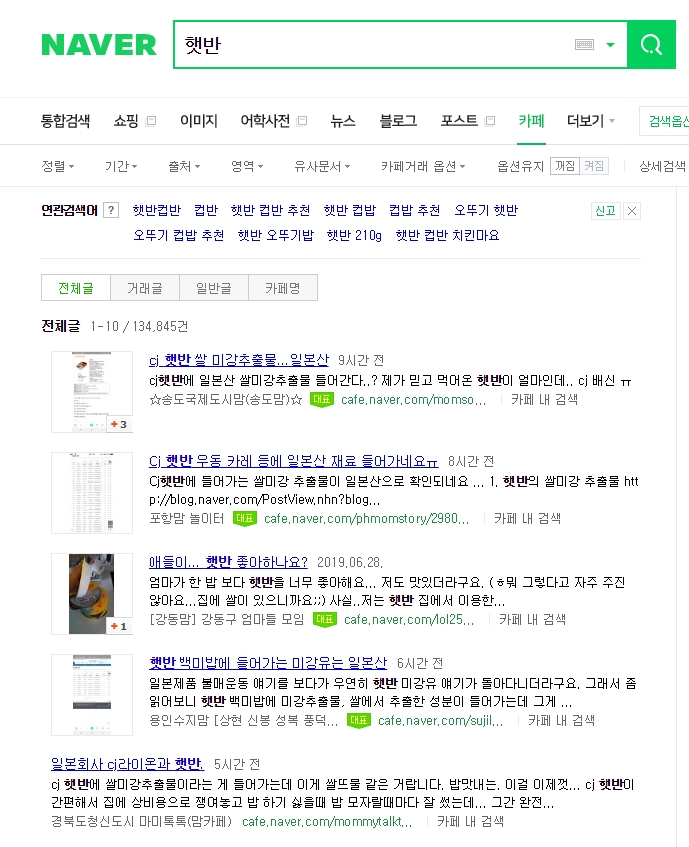The height and width of the screenshot is (847, 689).
Task: Set 옵션유지 to 꺼짐
Action: pyautogui.click(x=565, y=166)
